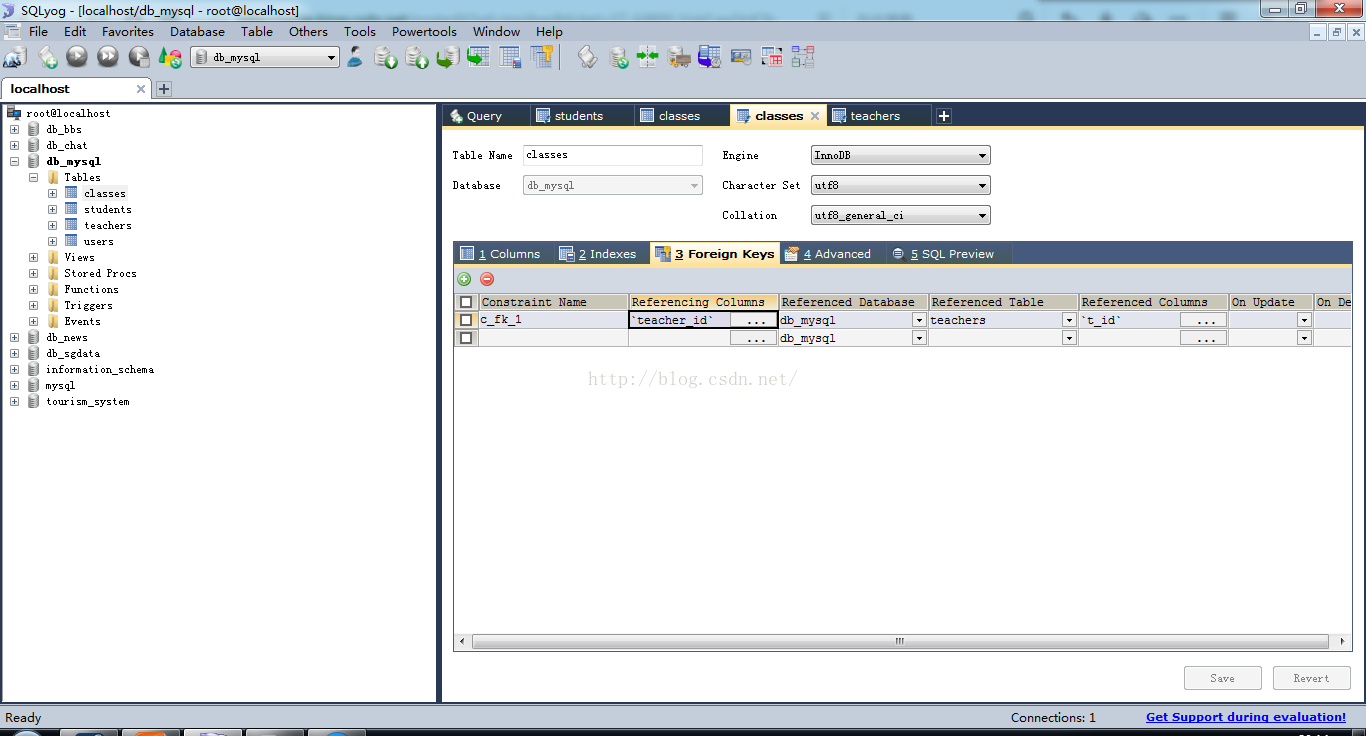The height and width of the screenshot is (736, 1366).
Task: Expand the students table node
Action: [x=52, y=209]
